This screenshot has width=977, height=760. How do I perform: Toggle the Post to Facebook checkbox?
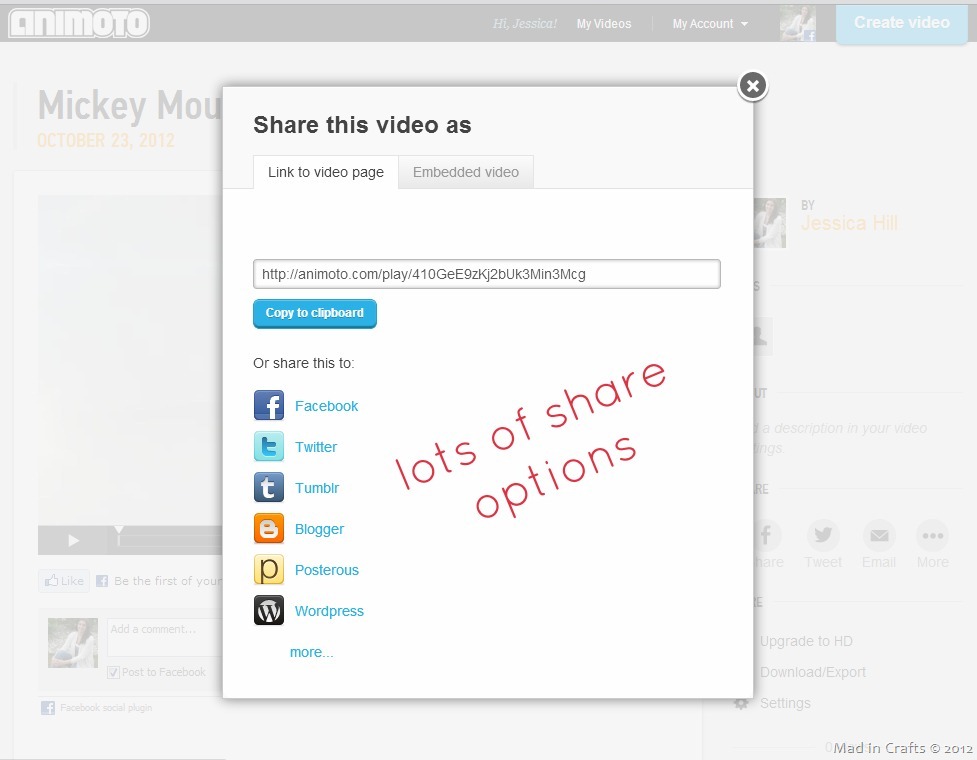(113, 672)
